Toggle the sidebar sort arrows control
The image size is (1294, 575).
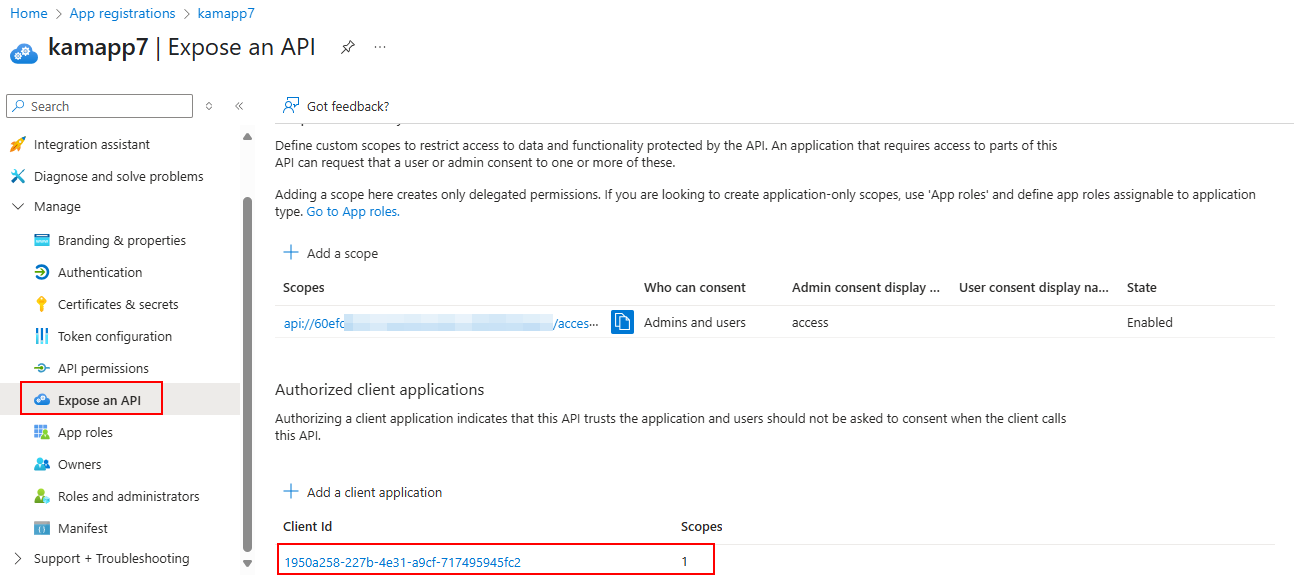[x=209, y=106]
